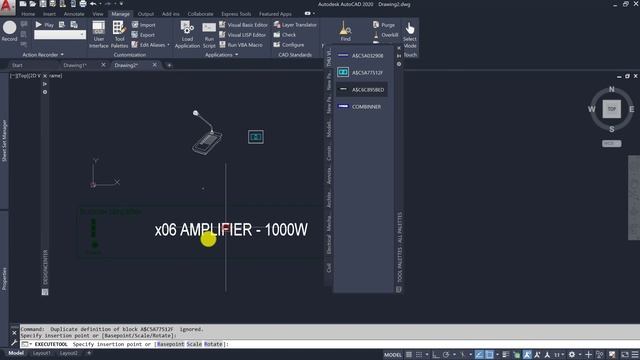The height and width of the screenshot is (360, 640).
Task: Toggle 2D object snap in status bar
Action: click(489, 355)
